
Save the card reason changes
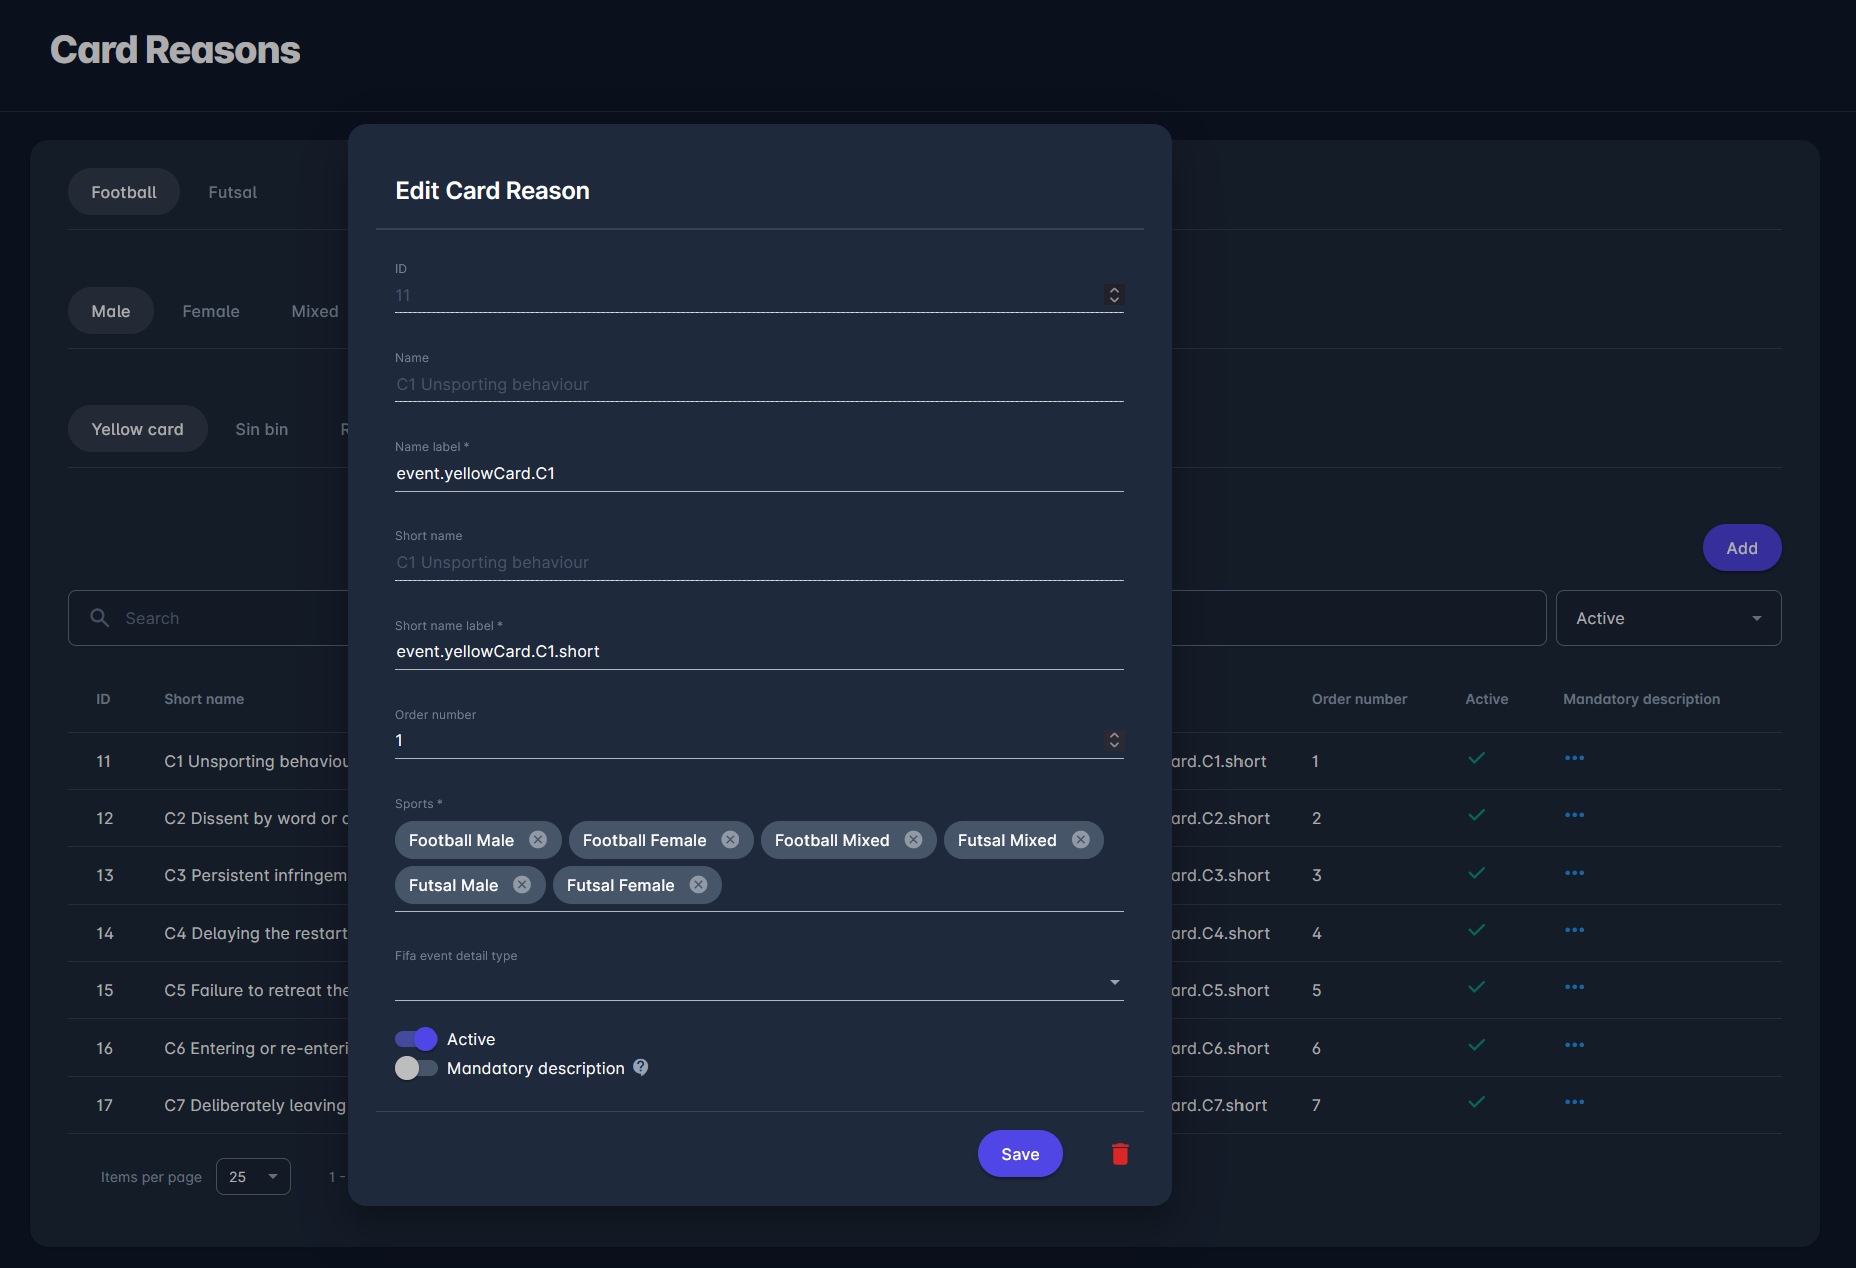tap(1019, 1154)
